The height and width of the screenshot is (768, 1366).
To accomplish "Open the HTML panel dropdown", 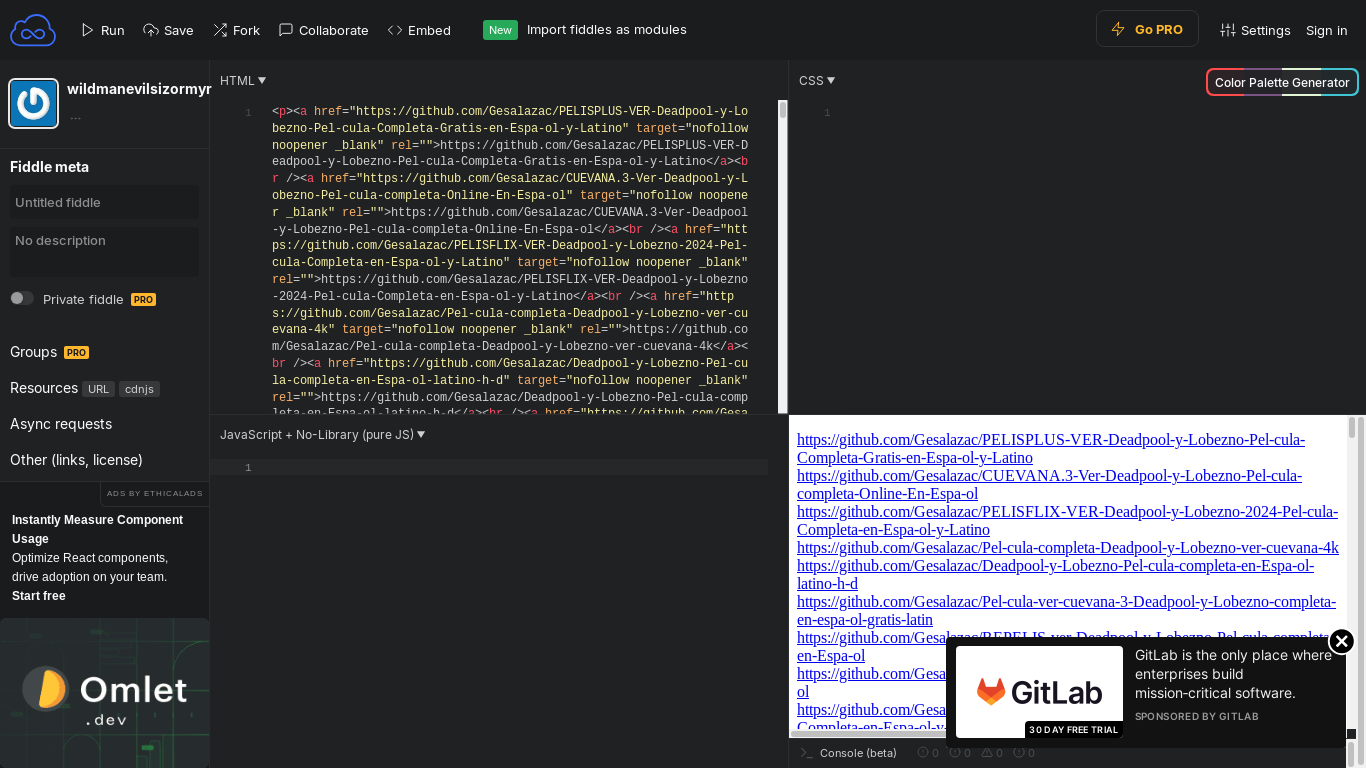I will coord(243,80).
